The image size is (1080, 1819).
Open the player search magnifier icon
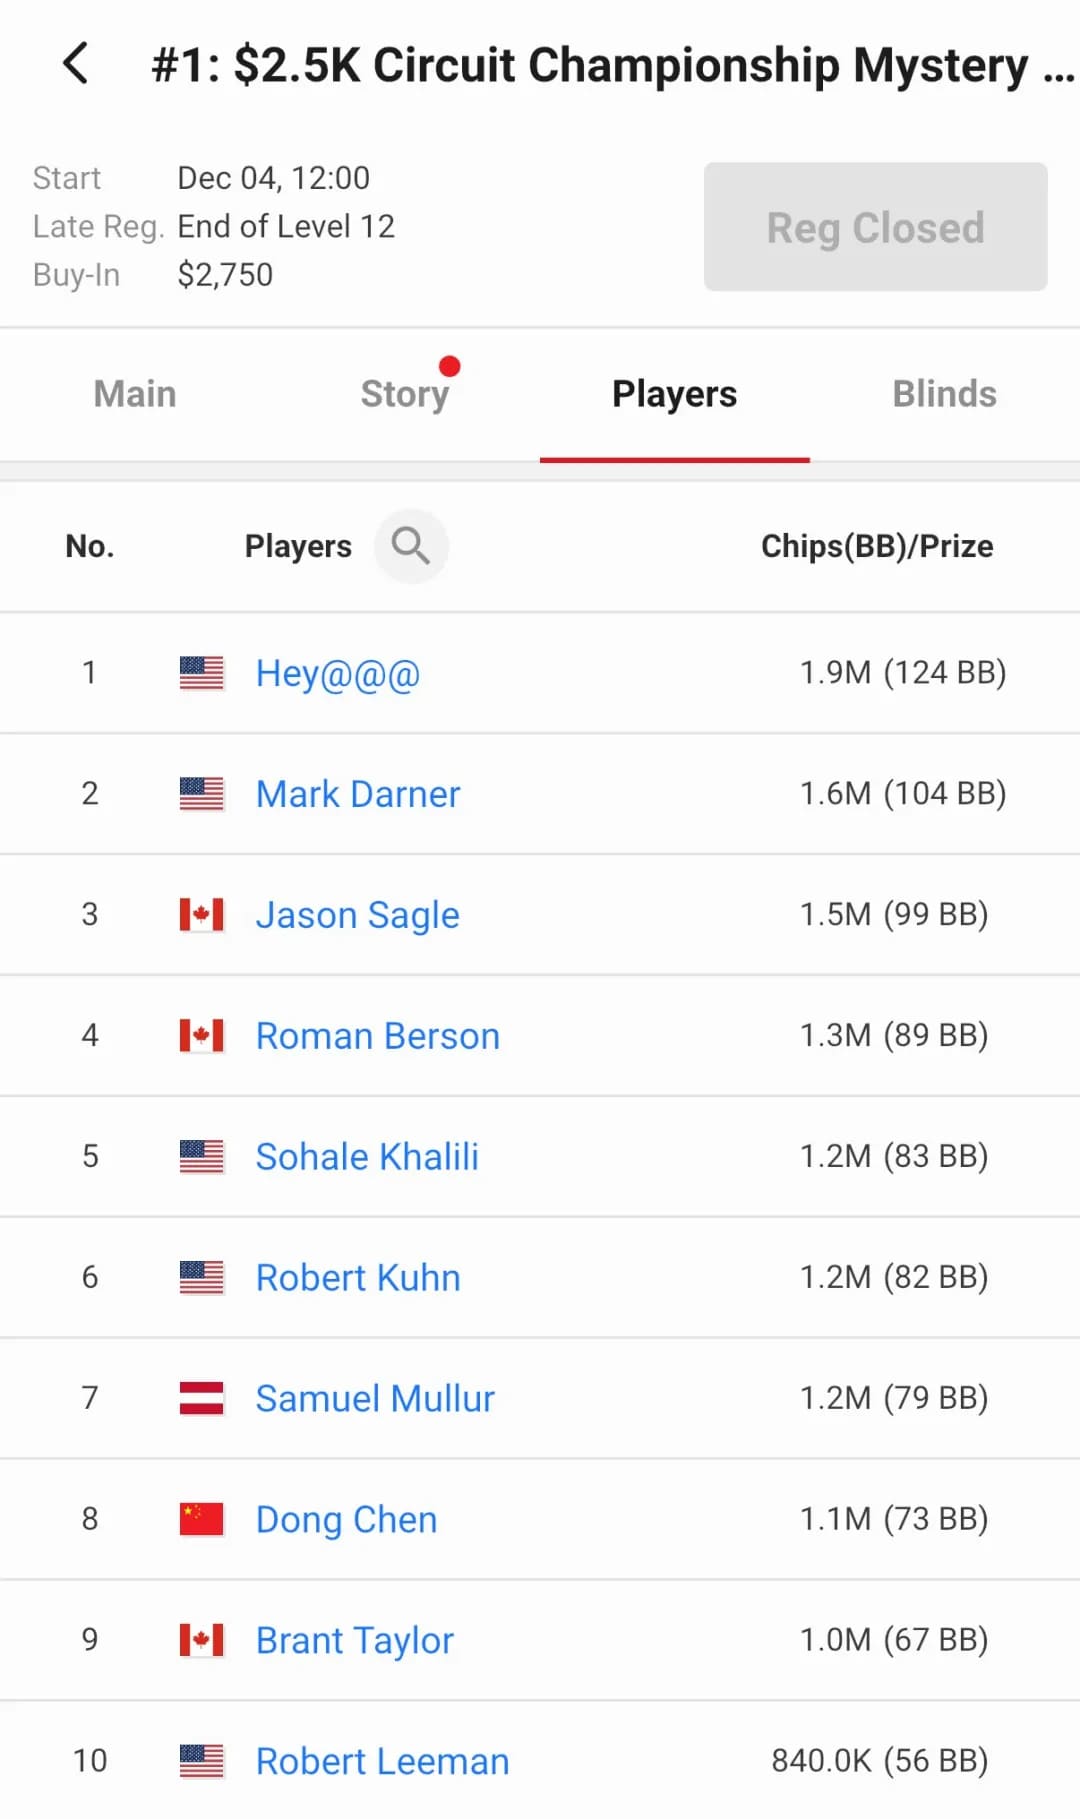click(410, 546)
